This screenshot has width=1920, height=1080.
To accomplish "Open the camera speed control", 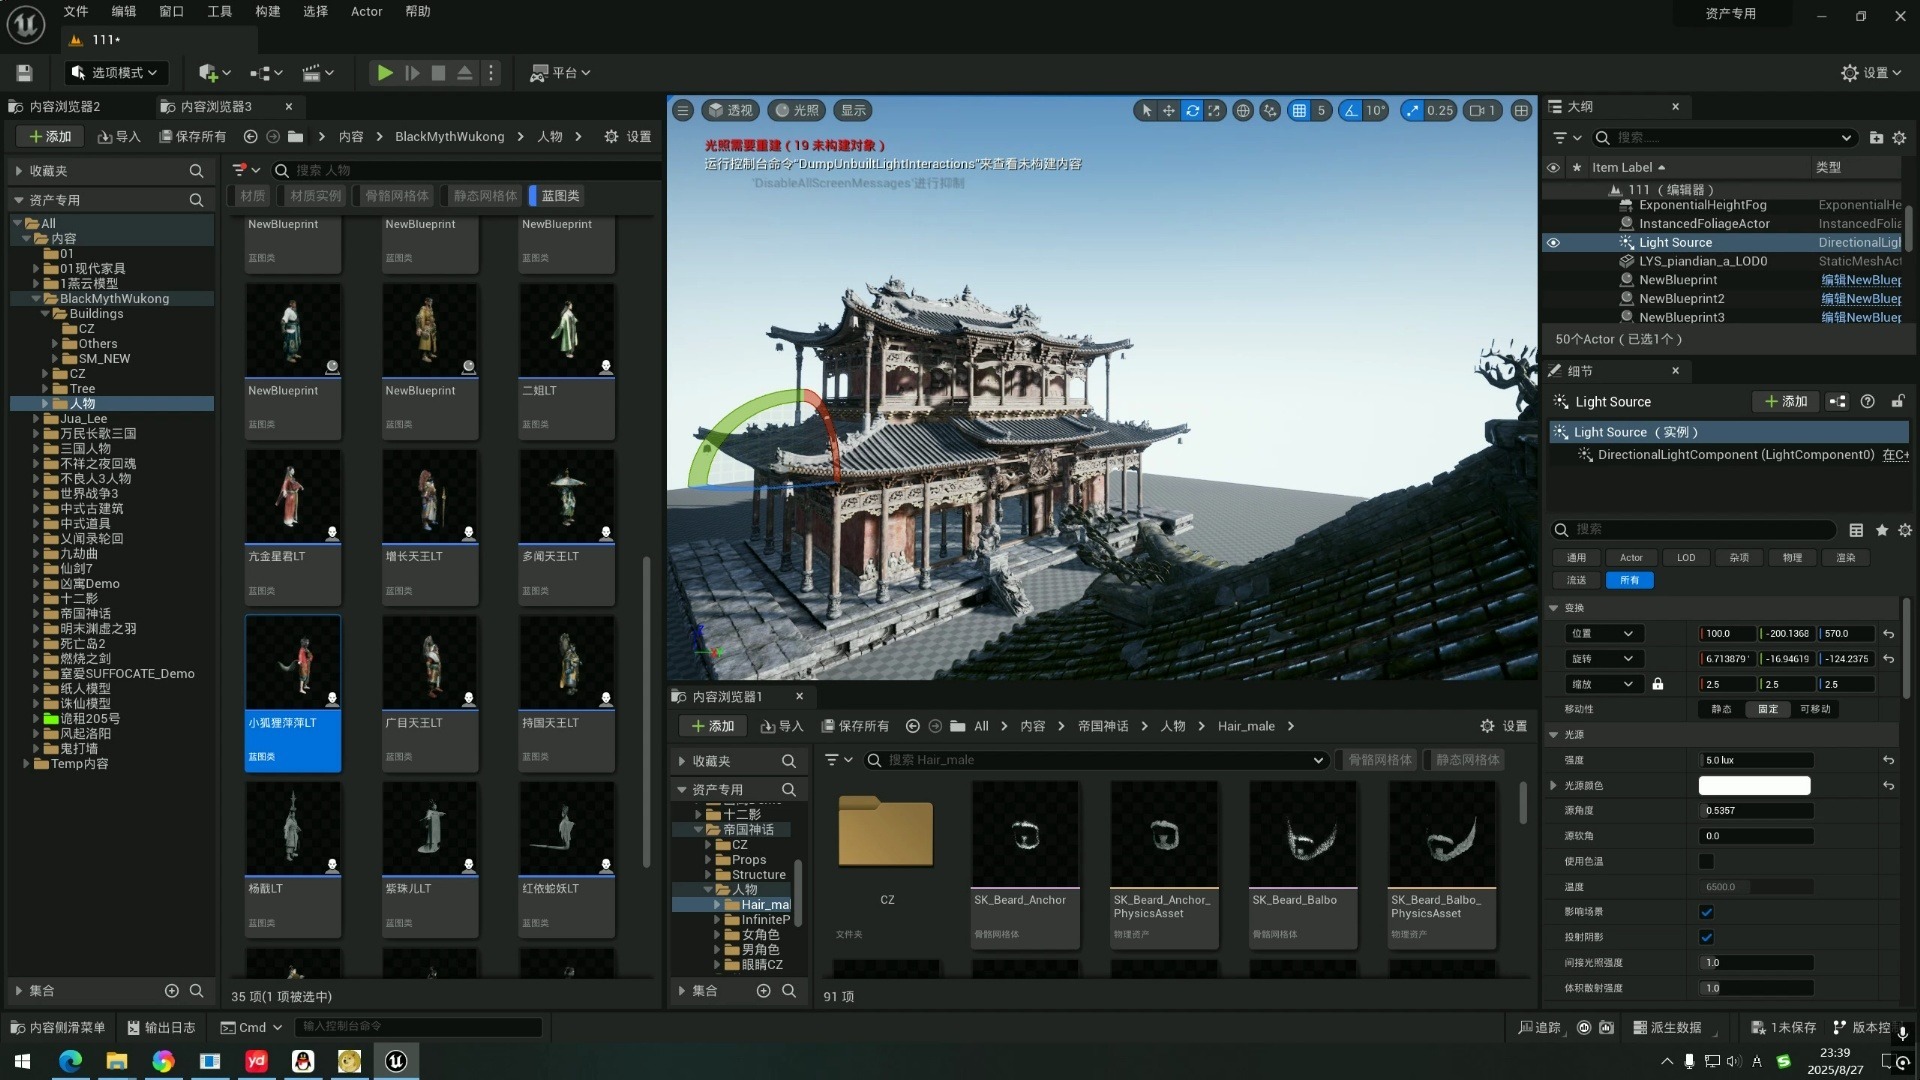I will tap(1482, 111).
